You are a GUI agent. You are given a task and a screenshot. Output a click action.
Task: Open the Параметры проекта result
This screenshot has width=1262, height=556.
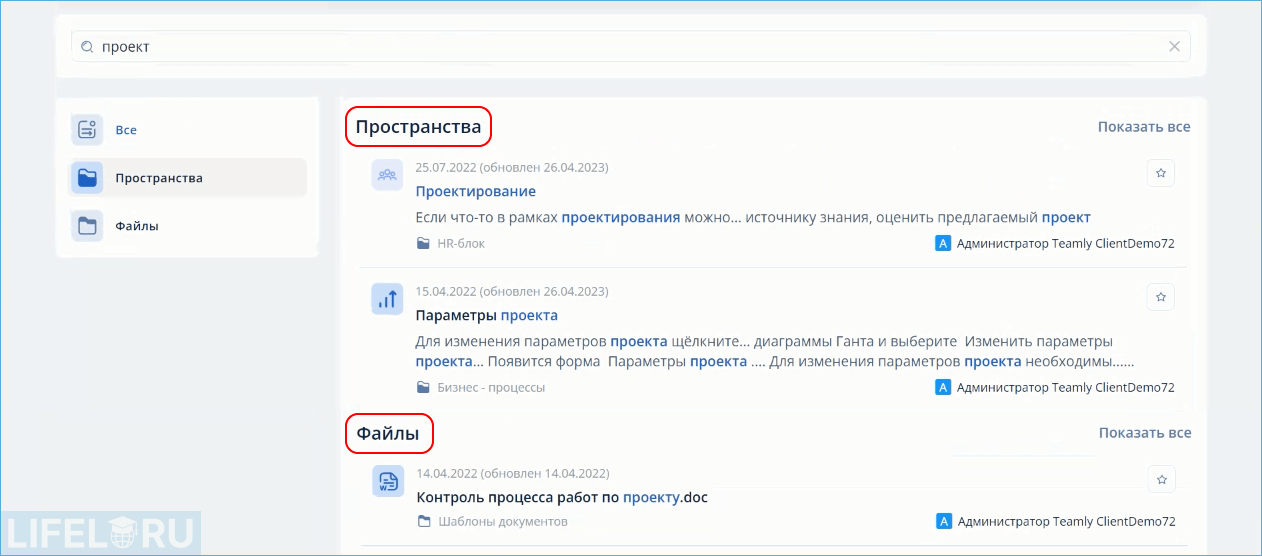click(487, 315)
